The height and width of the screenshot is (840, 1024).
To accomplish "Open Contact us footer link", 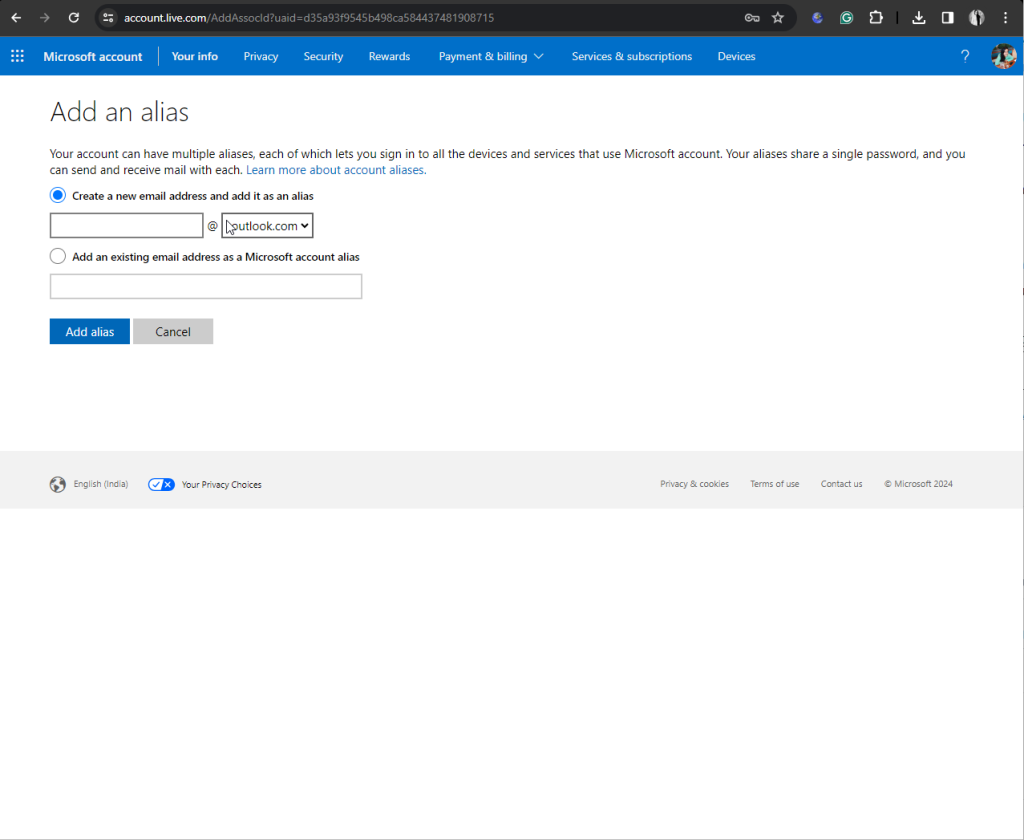I will (841, 484).
